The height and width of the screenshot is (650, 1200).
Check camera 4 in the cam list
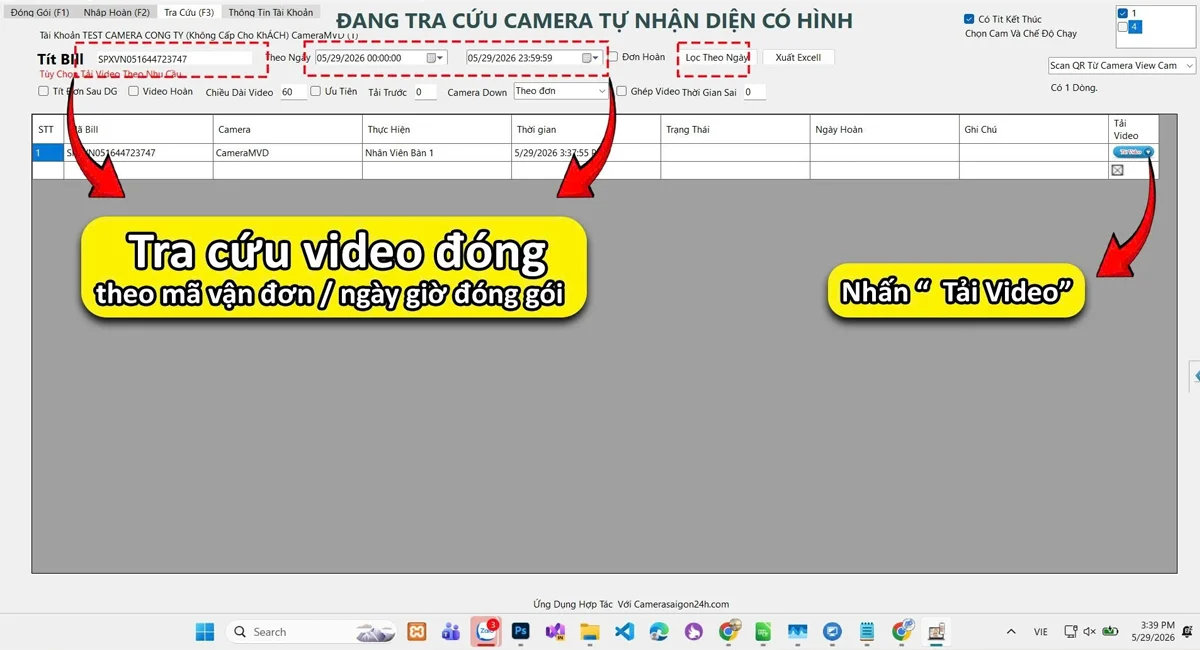coord(1122,26)
